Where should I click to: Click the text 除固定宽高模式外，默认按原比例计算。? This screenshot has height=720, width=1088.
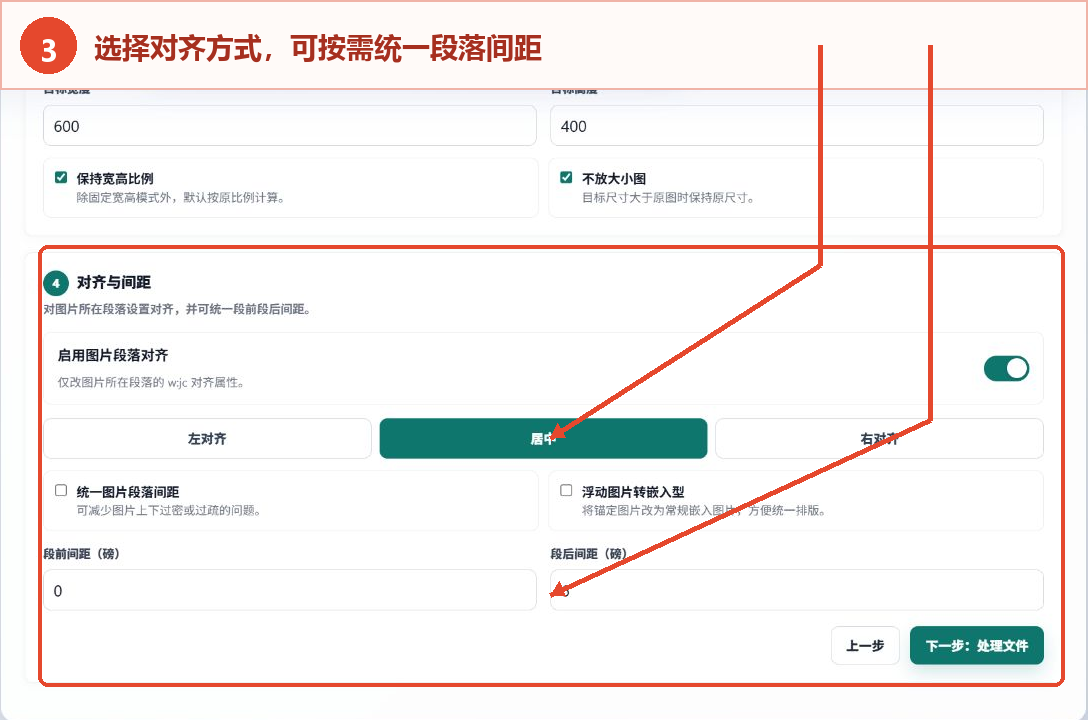(x=180, y=198)
